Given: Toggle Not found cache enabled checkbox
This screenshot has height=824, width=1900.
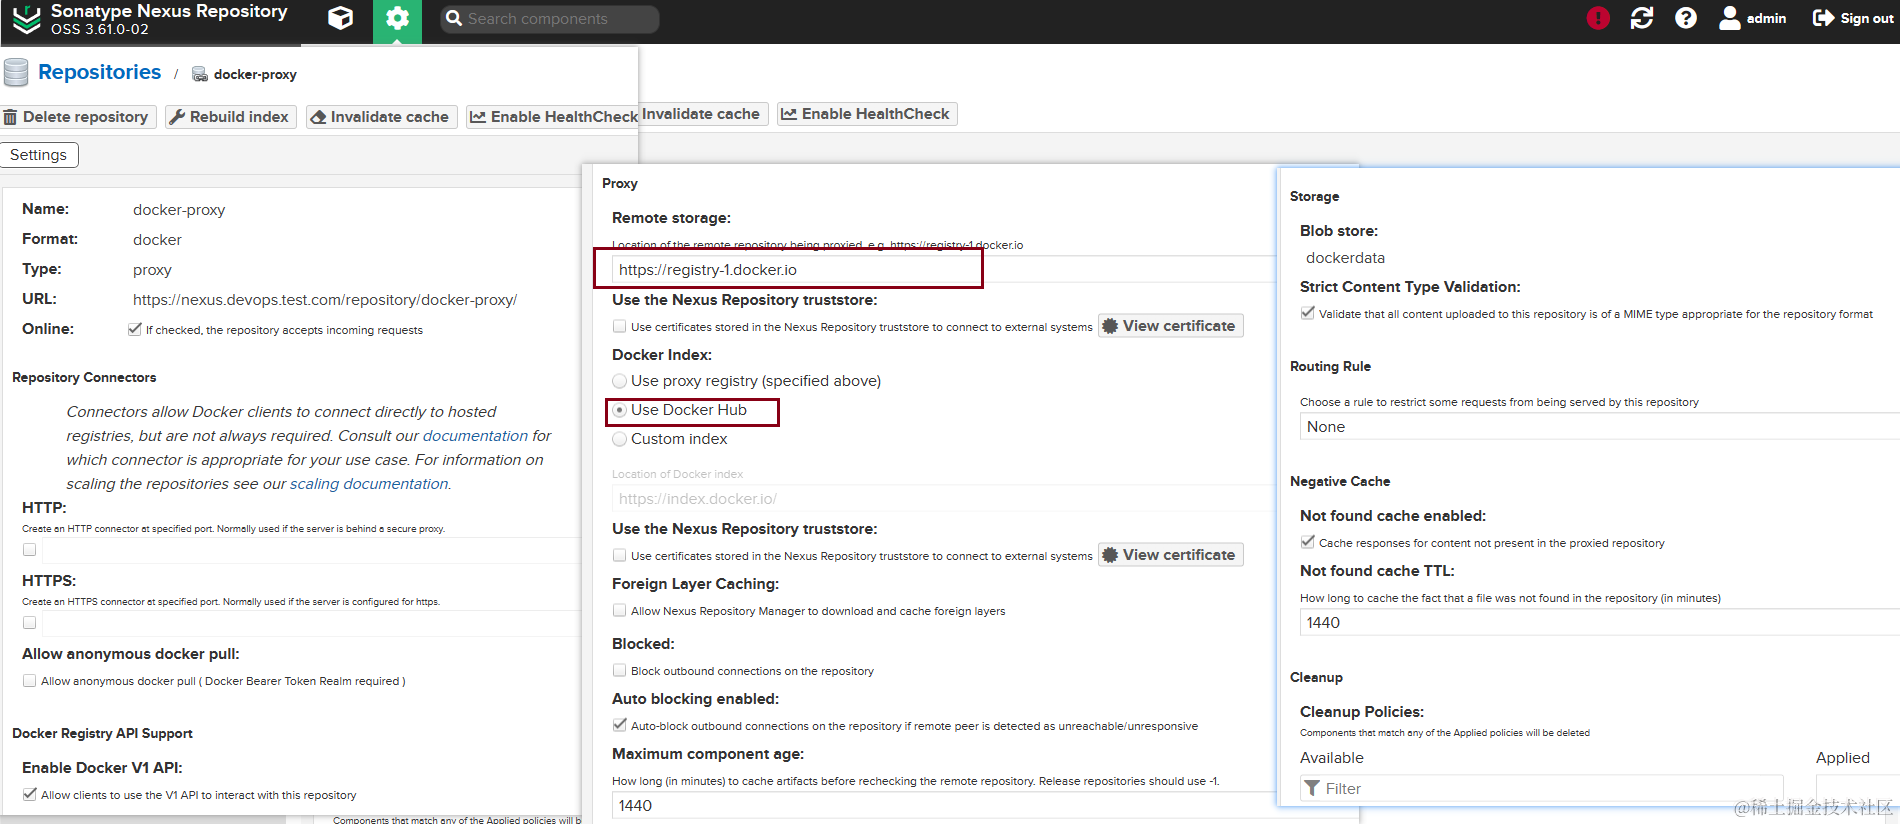Looking at the screenshot, I should coord(1307,542).
